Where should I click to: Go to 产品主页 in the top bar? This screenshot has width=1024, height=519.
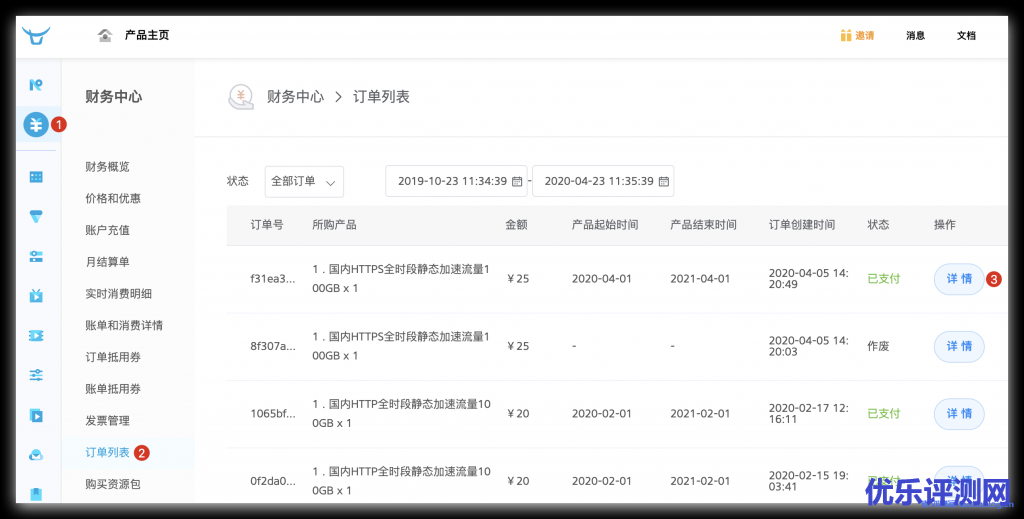147,35
